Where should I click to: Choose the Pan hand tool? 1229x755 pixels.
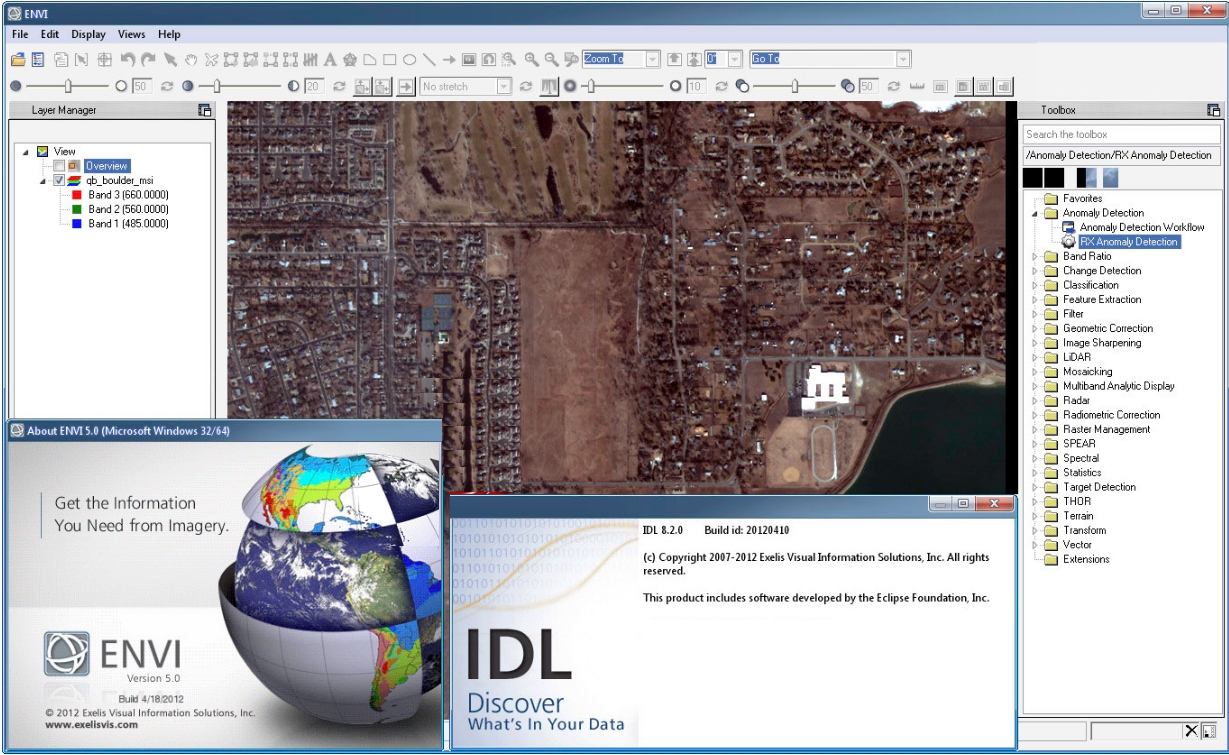click(190, 59)
